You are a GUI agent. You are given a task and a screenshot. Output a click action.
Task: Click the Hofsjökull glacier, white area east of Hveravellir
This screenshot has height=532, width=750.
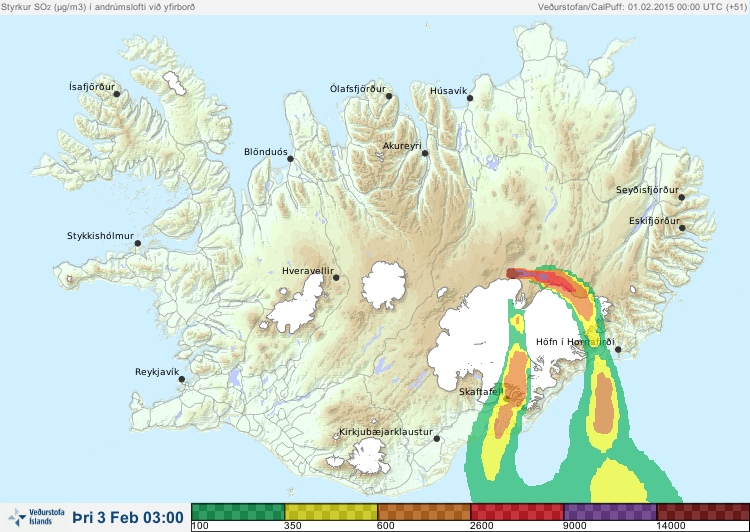[383, 285]
